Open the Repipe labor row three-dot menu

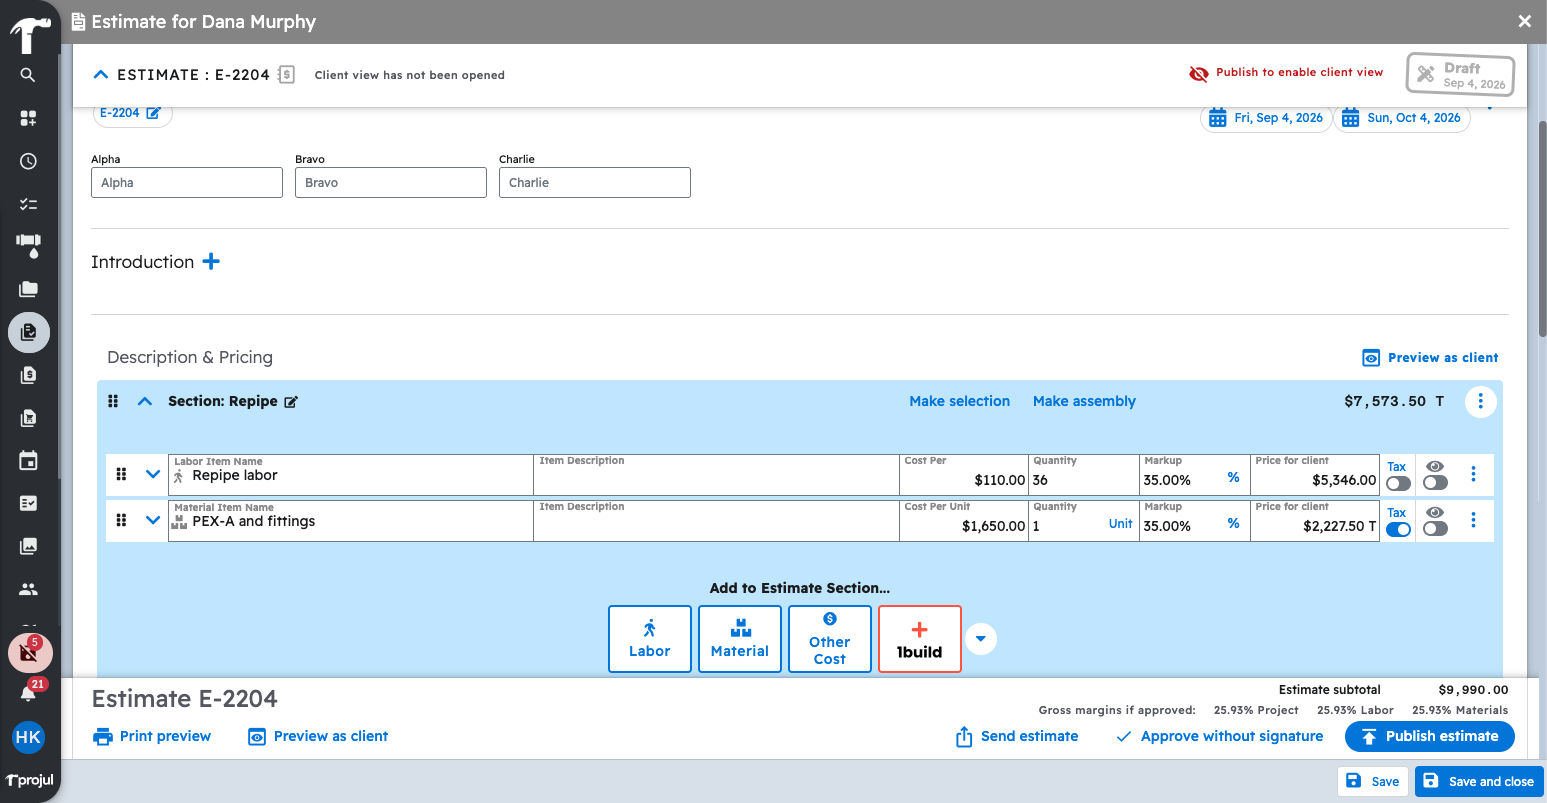click(x=1473, y=474)
